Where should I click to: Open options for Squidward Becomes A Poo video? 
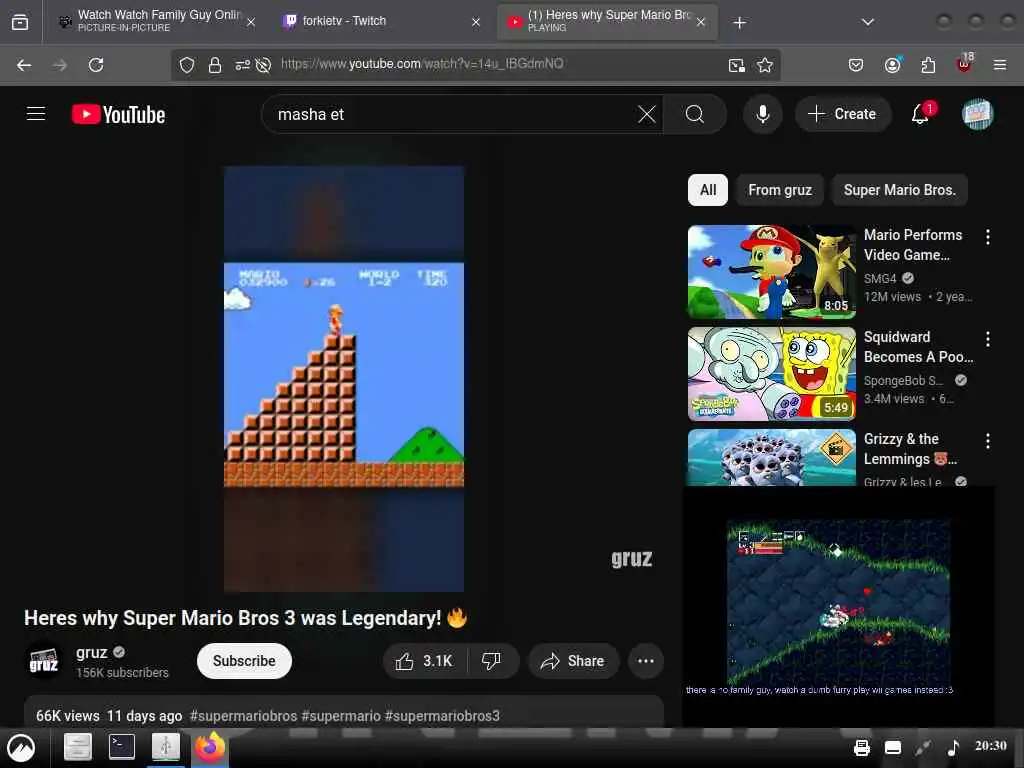pos(987,339)
